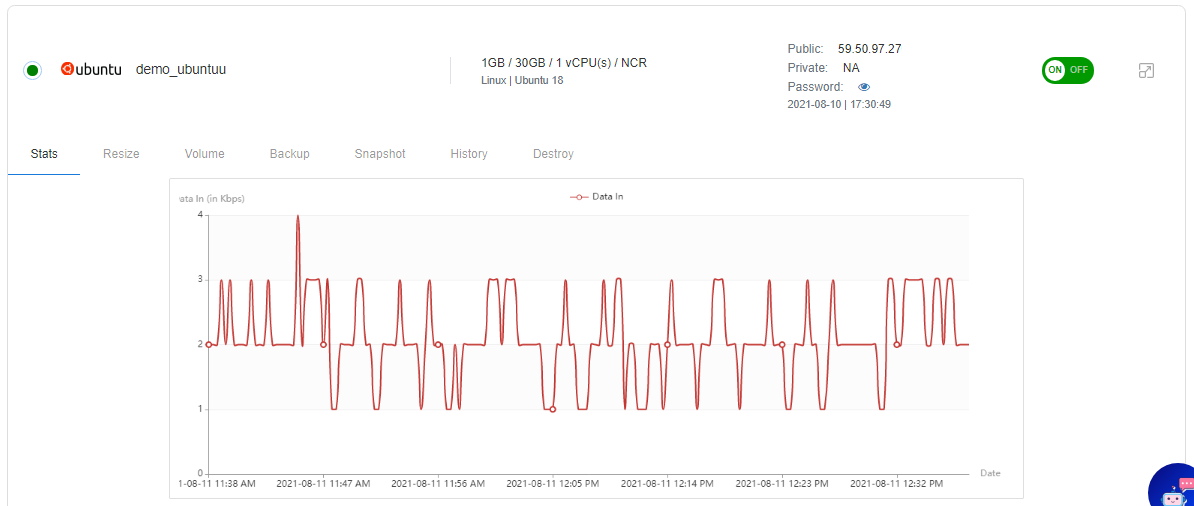Select the green status radio indicator
Viewport: 1194px width, 506px height.
pyautogui.click(x=32, y=70)
